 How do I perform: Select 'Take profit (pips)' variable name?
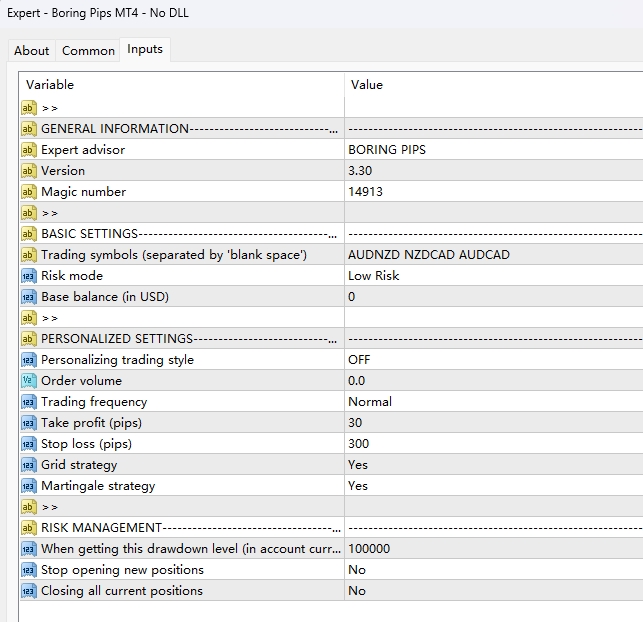91,423
